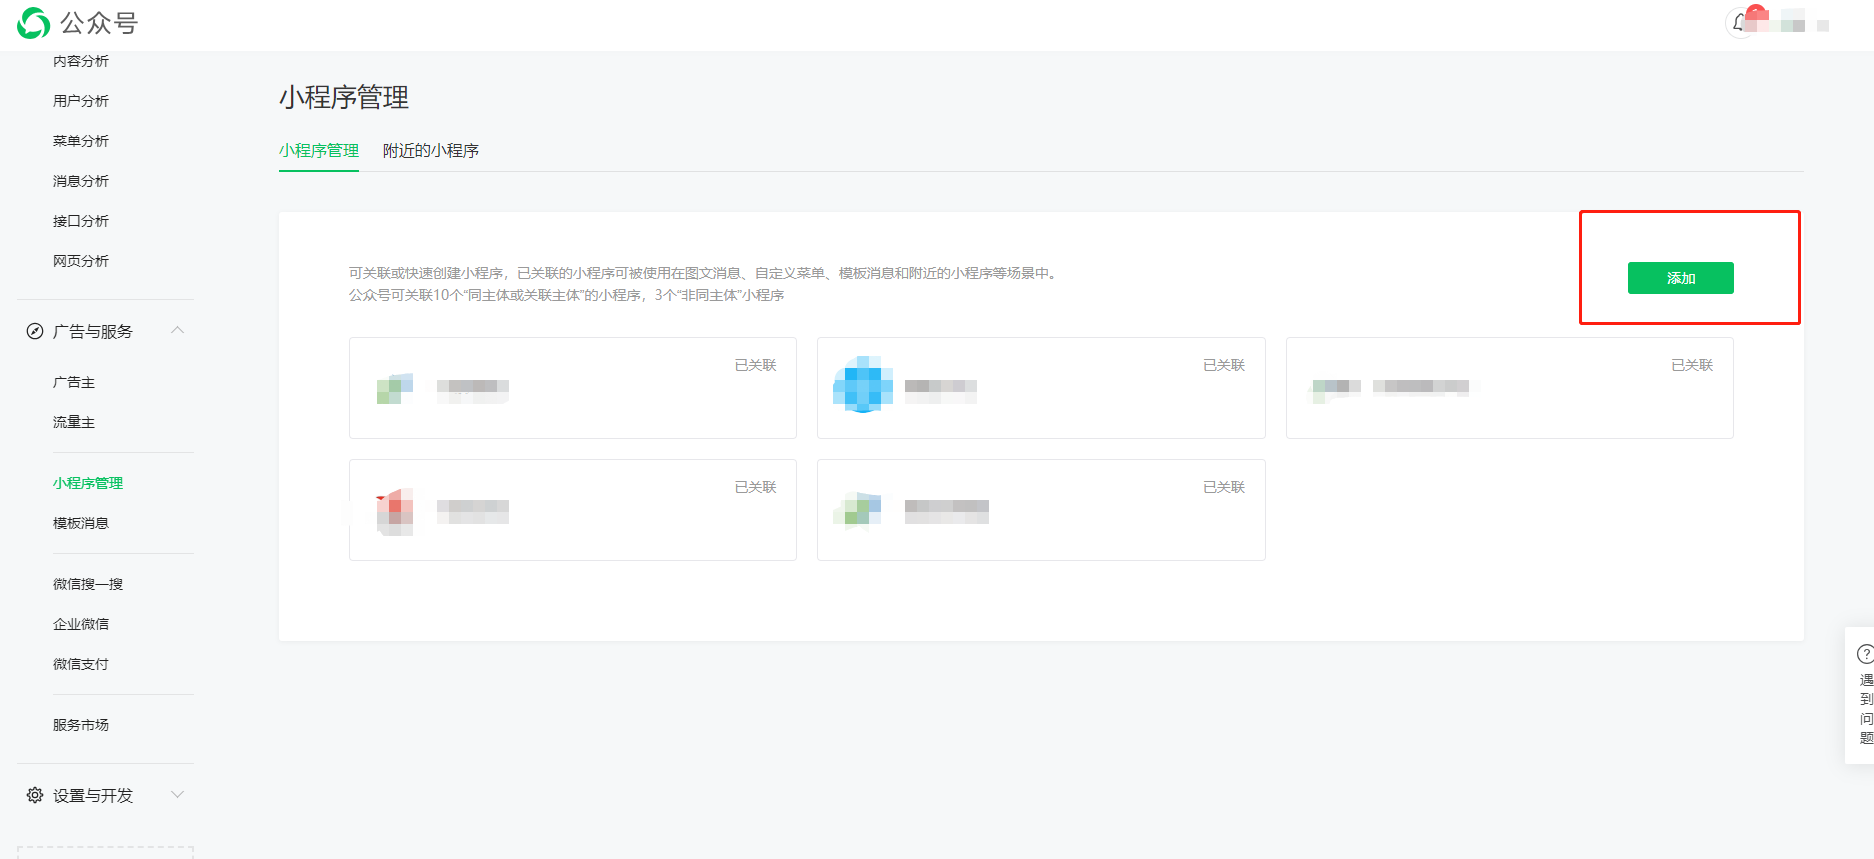Viewport: 1874px width, 859px height.
Task: Navigate to 流量主 page
Action: pos(74,422)
